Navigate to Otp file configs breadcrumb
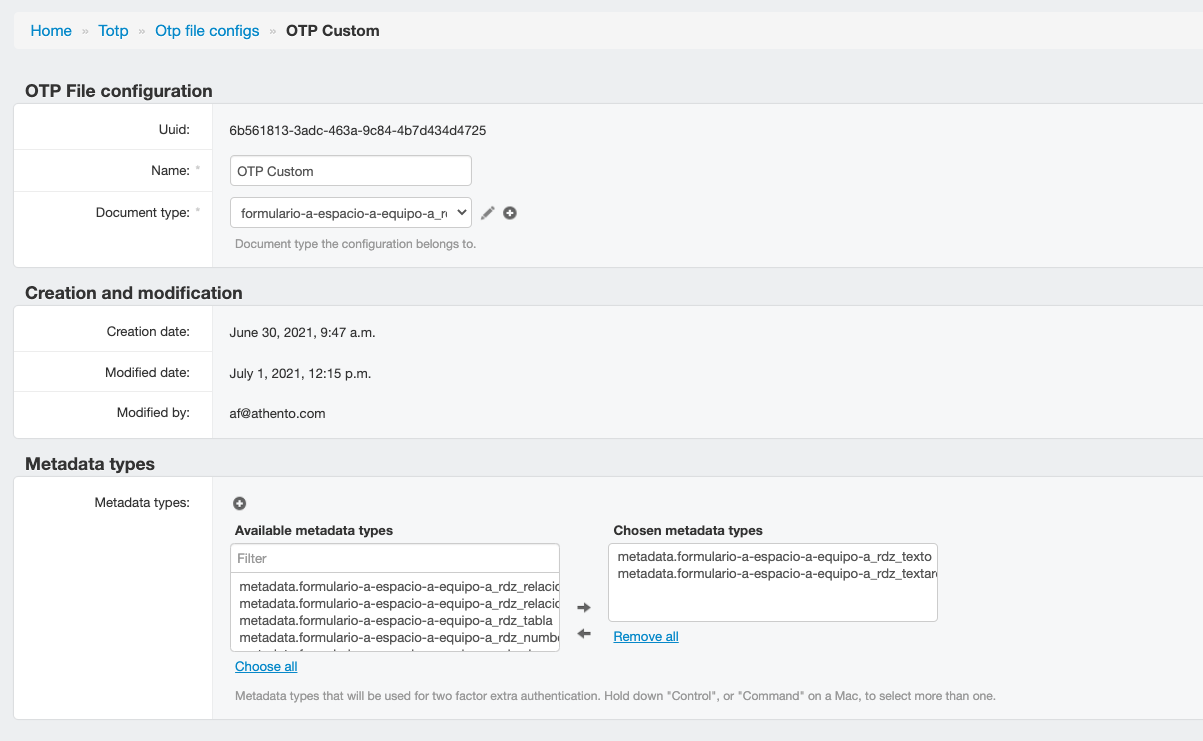 point(207,31)
